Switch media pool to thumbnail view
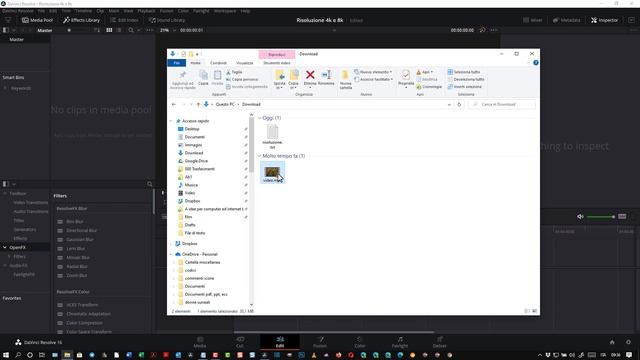640x360 pixels. [109, 30]
